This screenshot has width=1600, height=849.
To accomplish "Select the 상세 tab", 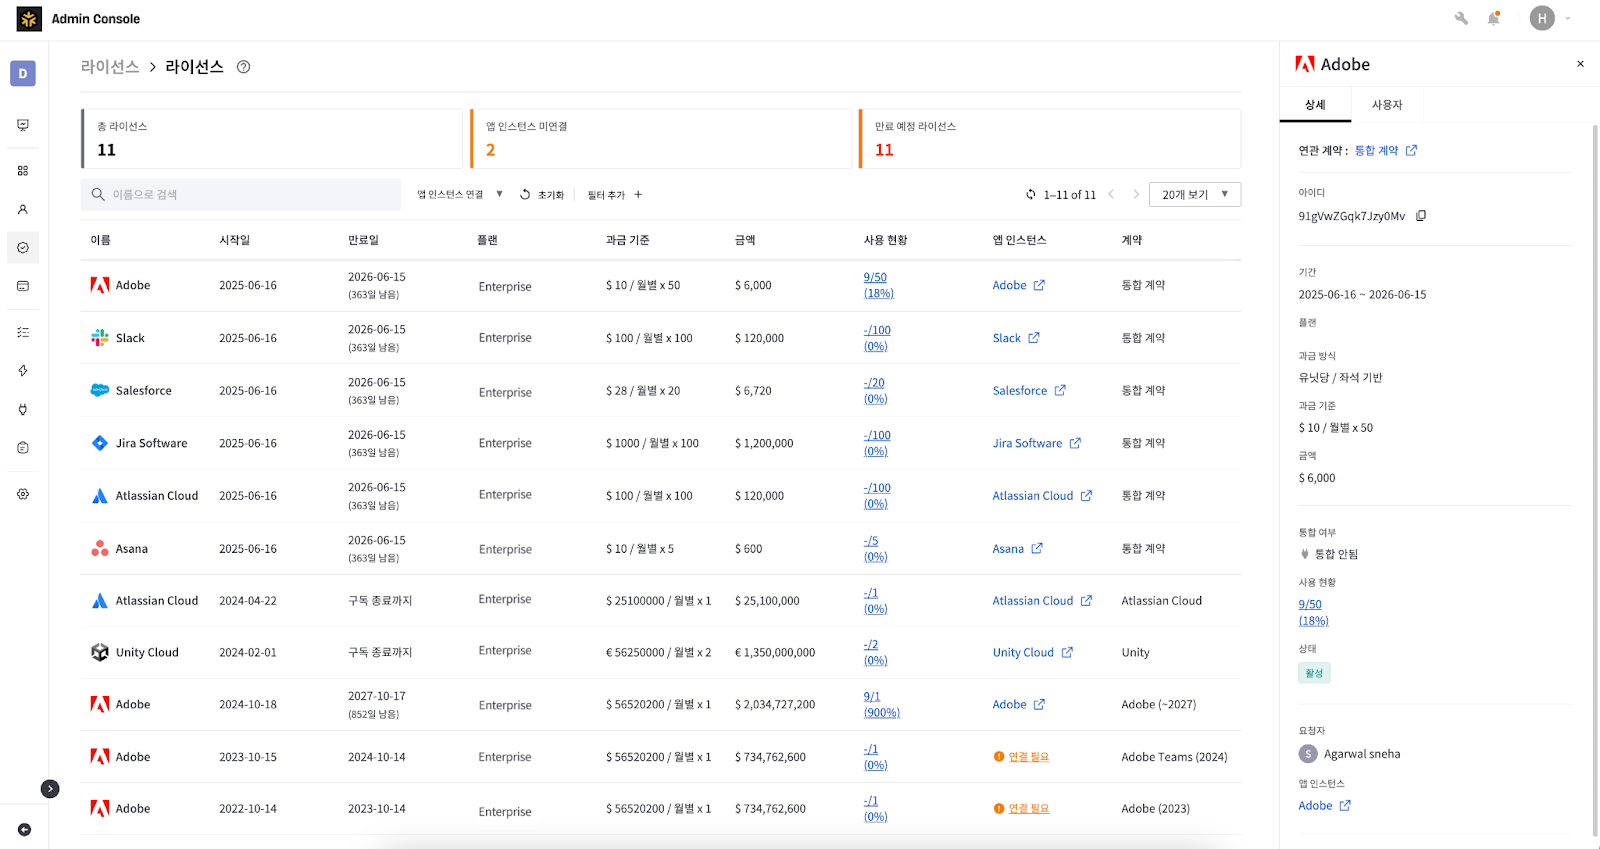I will pyautogui.click(x=1314, y=105).
